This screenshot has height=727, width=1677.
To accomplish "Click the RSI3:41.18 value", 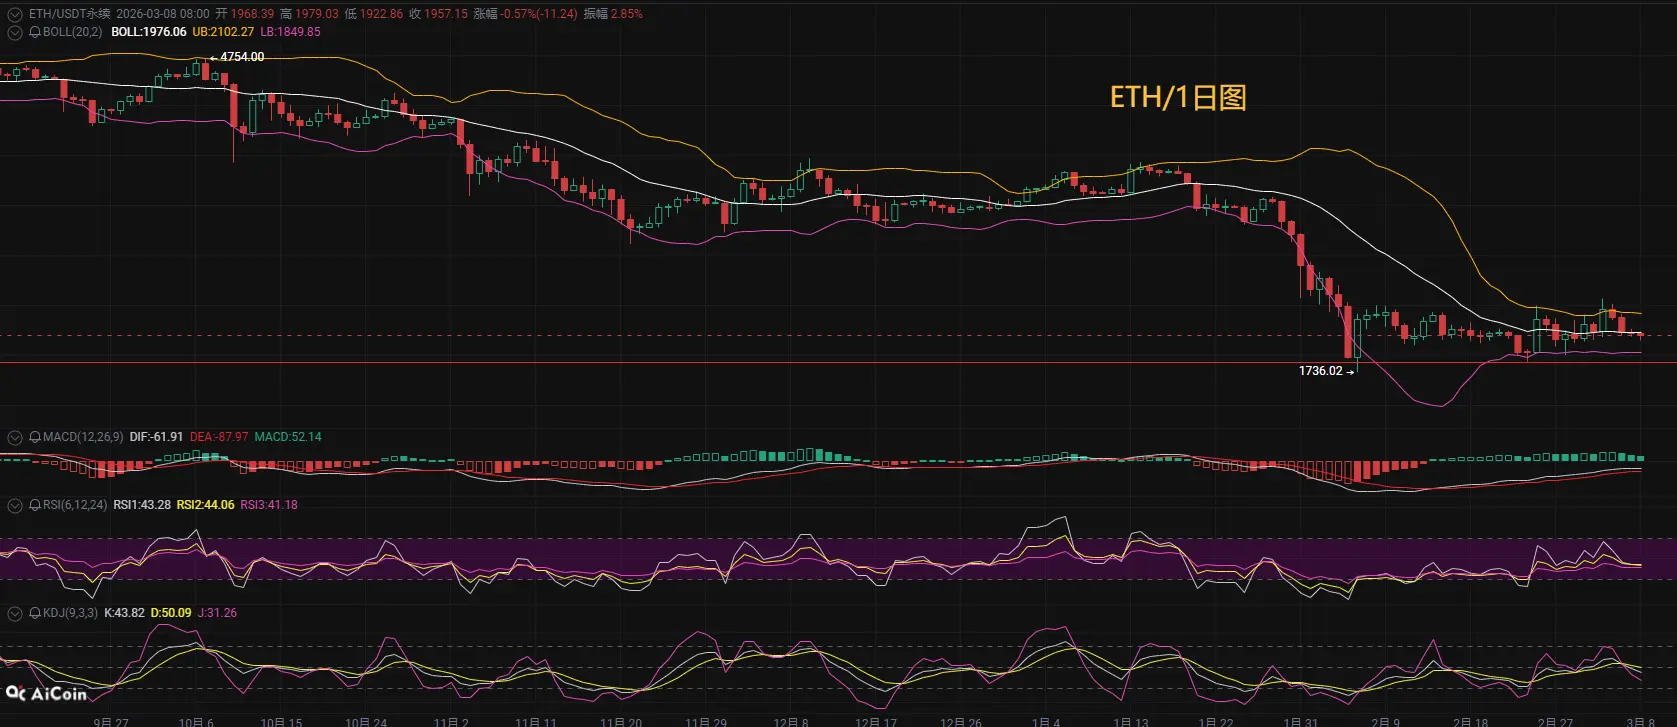I will coord(269,505).
